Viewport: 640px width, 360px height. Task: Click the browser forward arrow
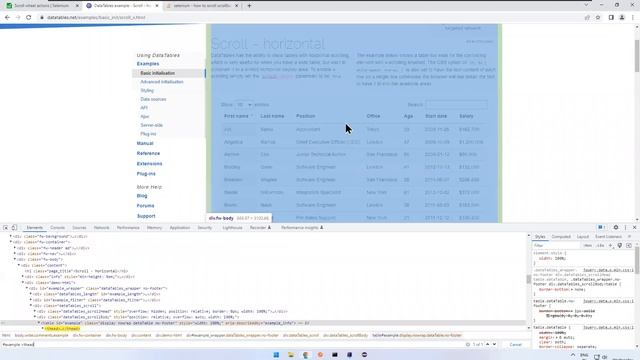[x=18, y=17]
